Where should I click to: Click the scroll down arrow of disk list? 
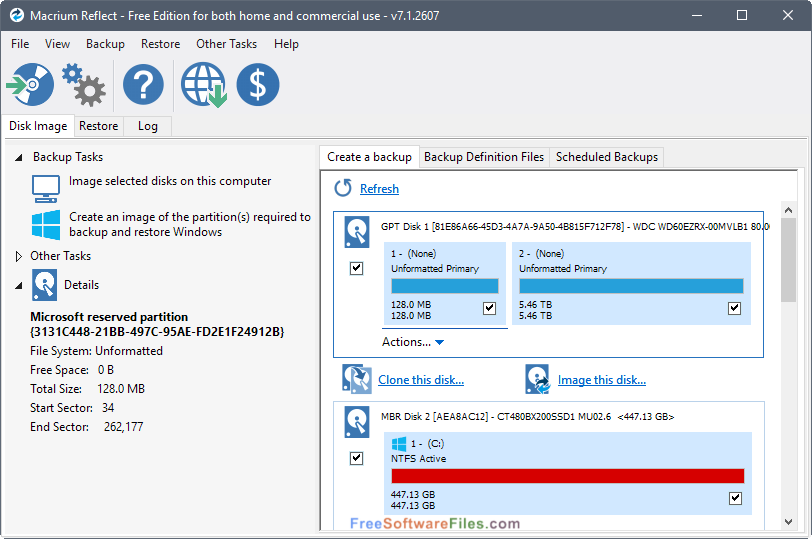(x=788, y=522)
